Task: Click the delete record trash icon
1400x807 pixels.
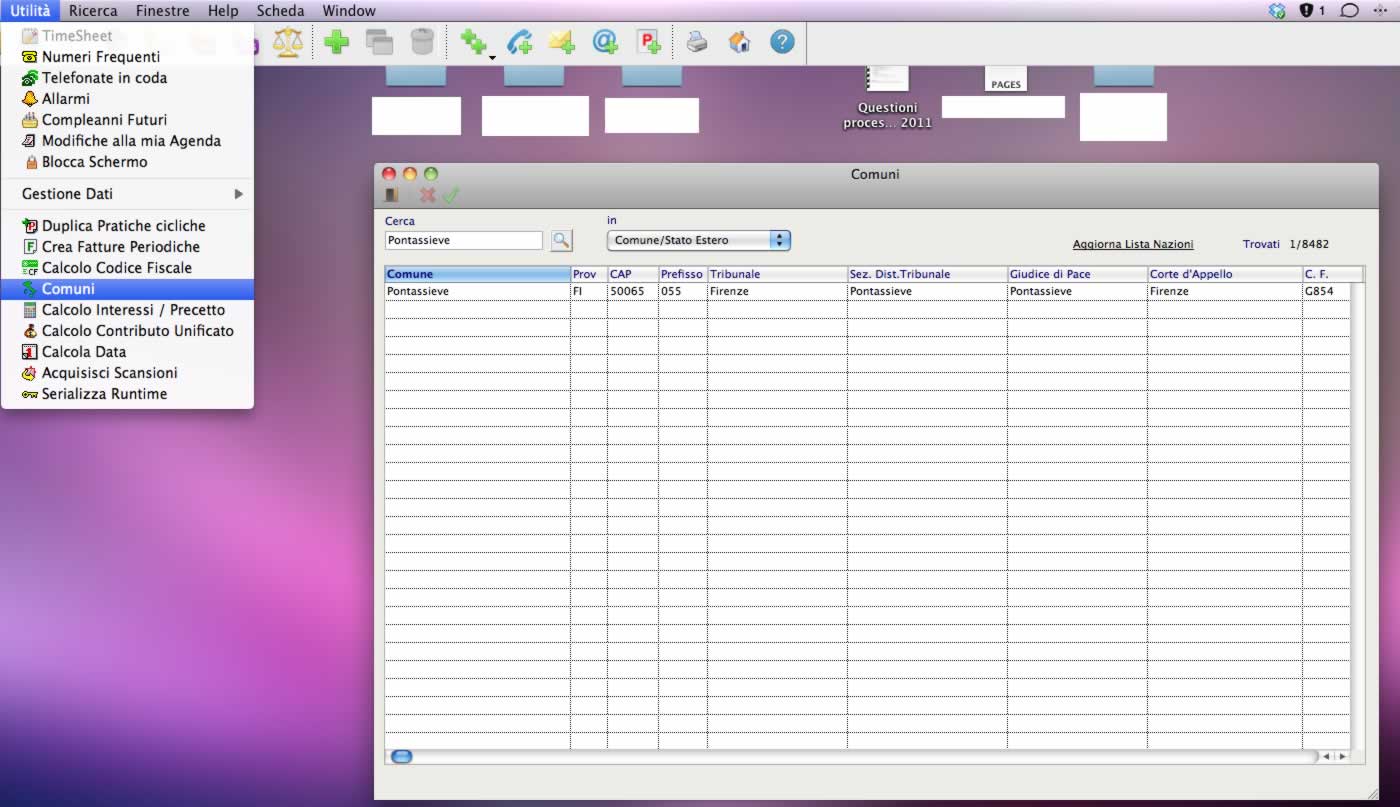Action: pyautogui.click(x=423, y=42)
